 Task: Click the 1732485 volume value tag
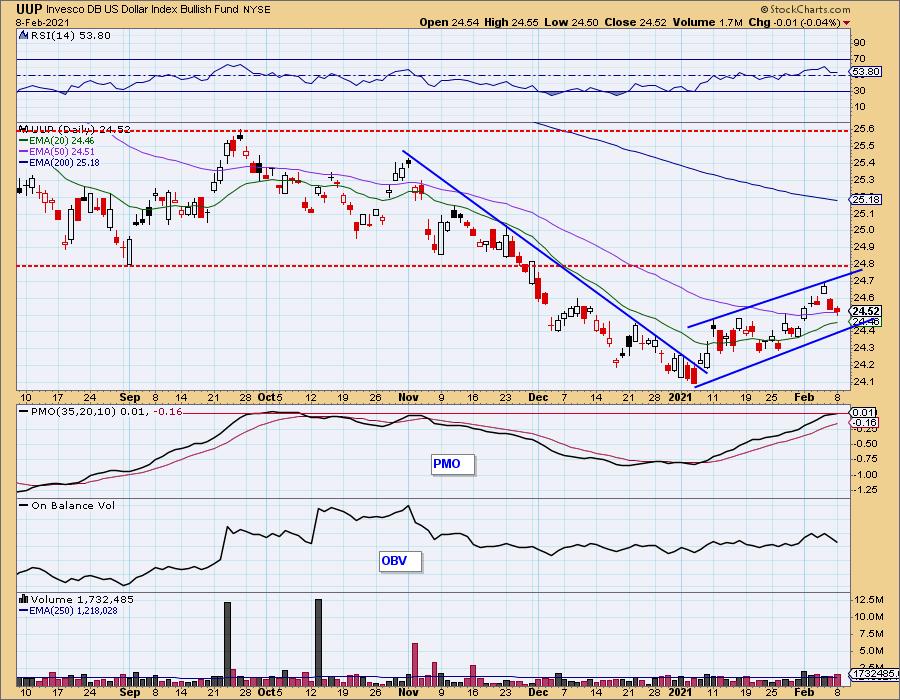874,674
